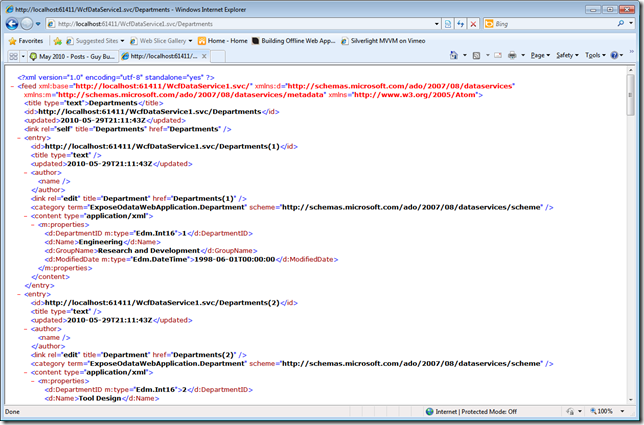Refresh the page with the Refresh icon
Viewport: 644px width, 425px height.
[460, 24]
